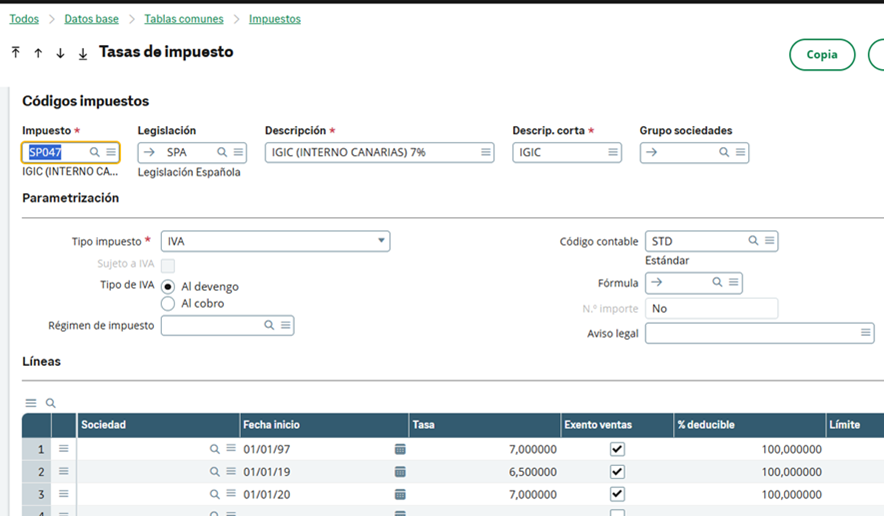
Task: Open Descripción field options menu
Action: point(485,152)
